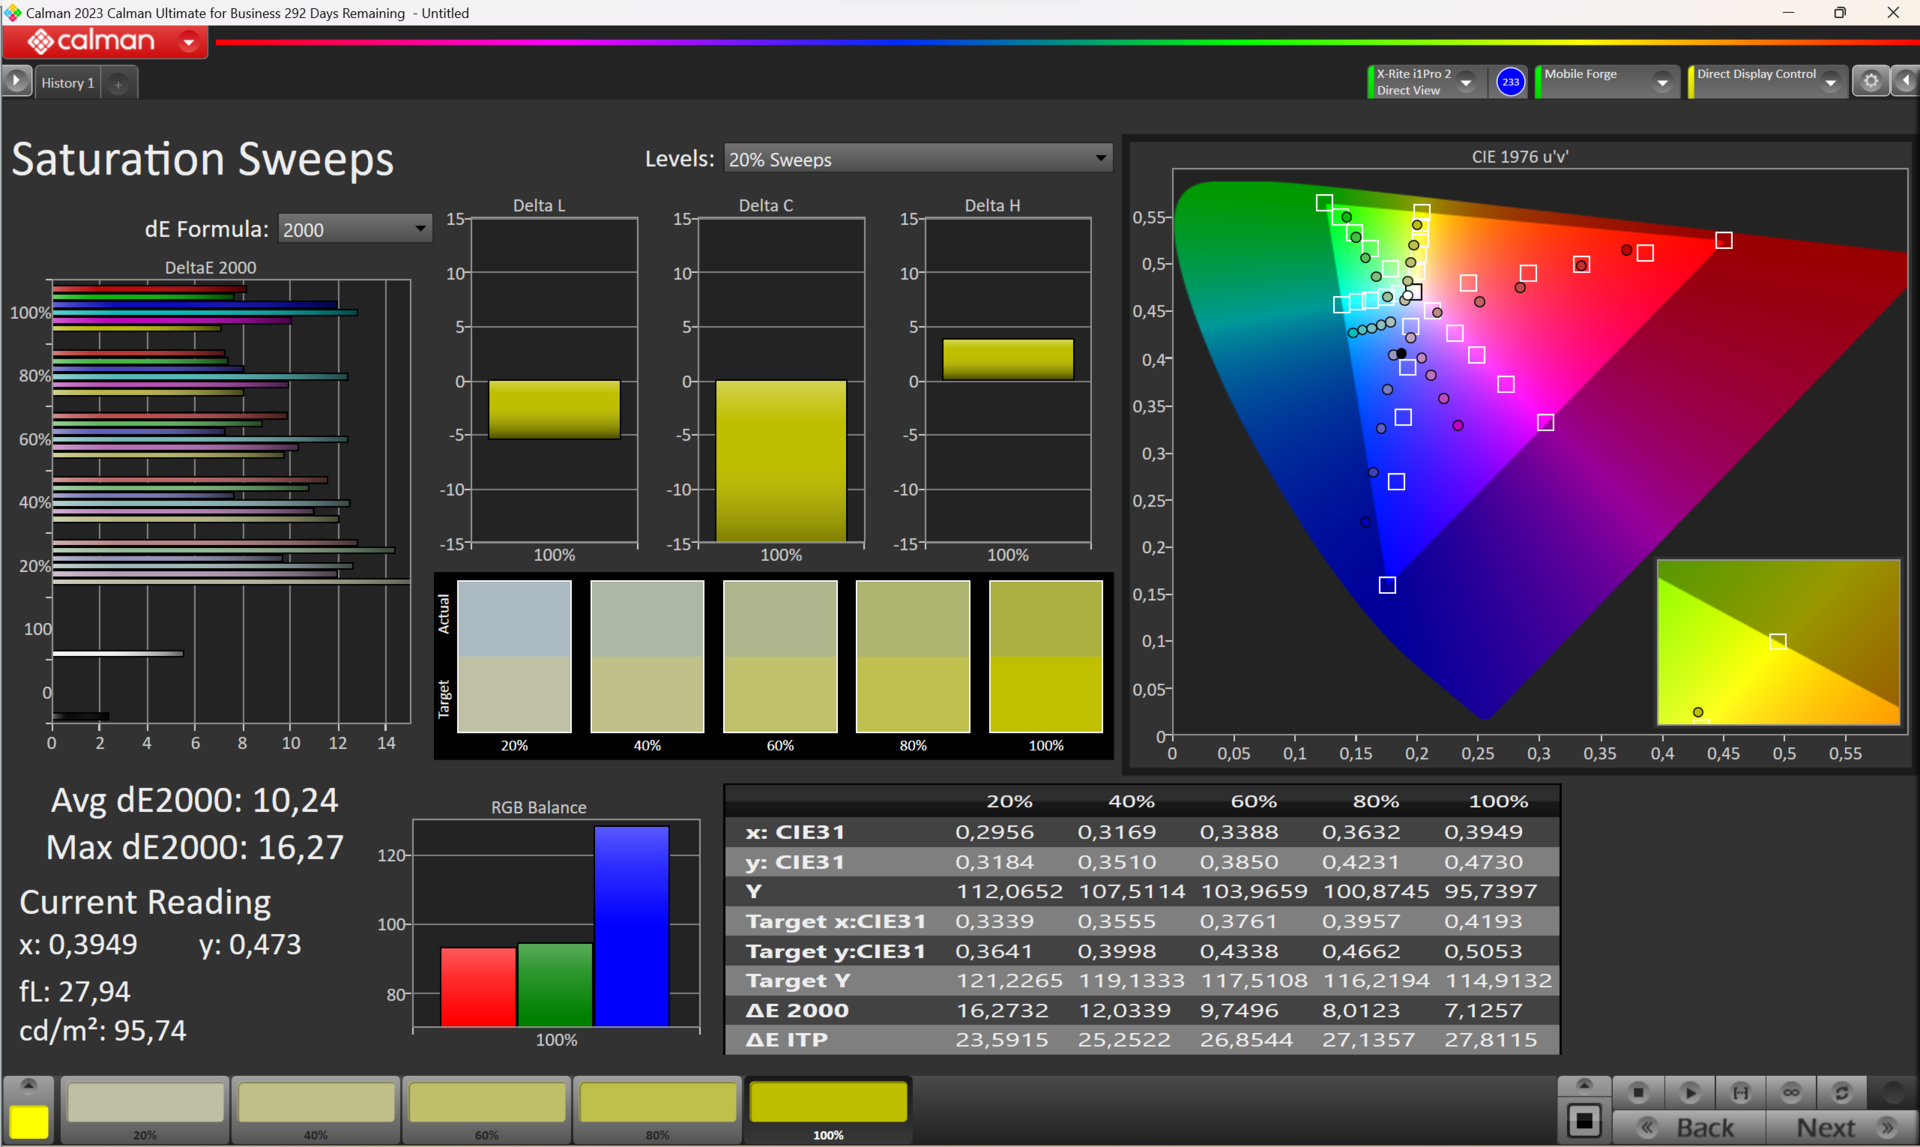Collapse right panel with arrow icon
Screen dimensions: 1920x1147
click(1906, 82)
